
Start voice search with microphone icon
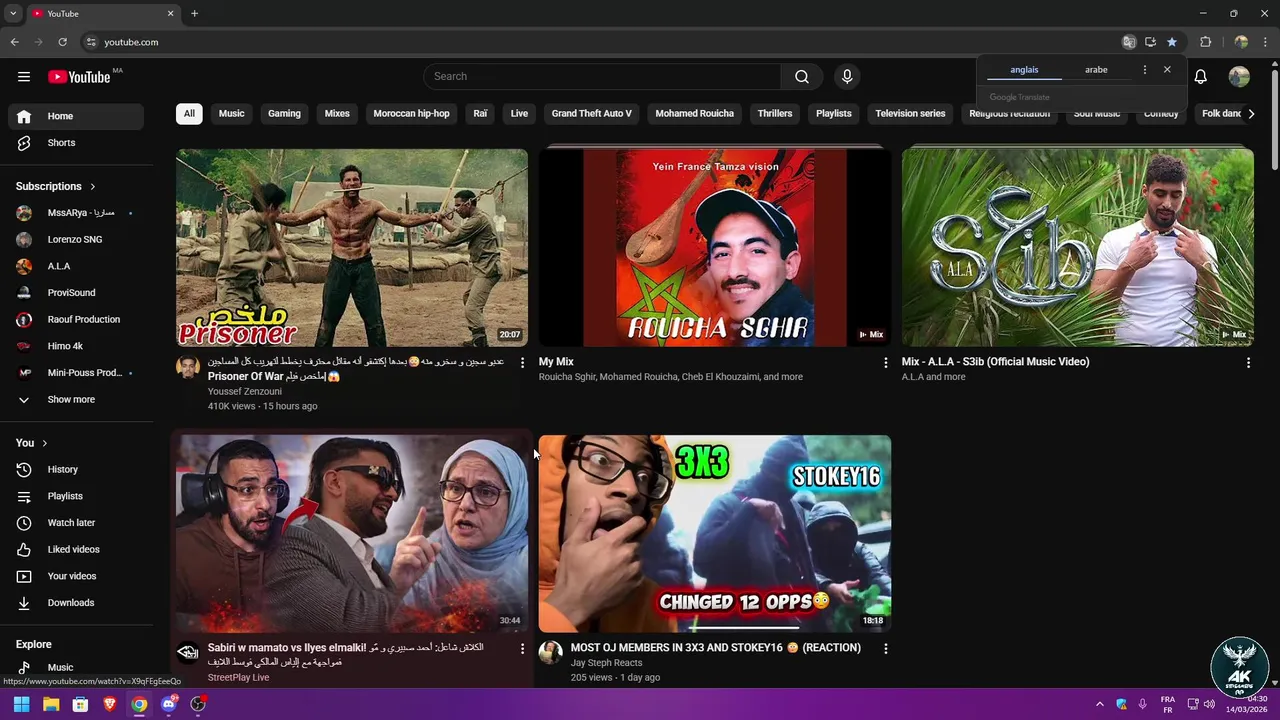pyautogui.click(x=847, y=76)
